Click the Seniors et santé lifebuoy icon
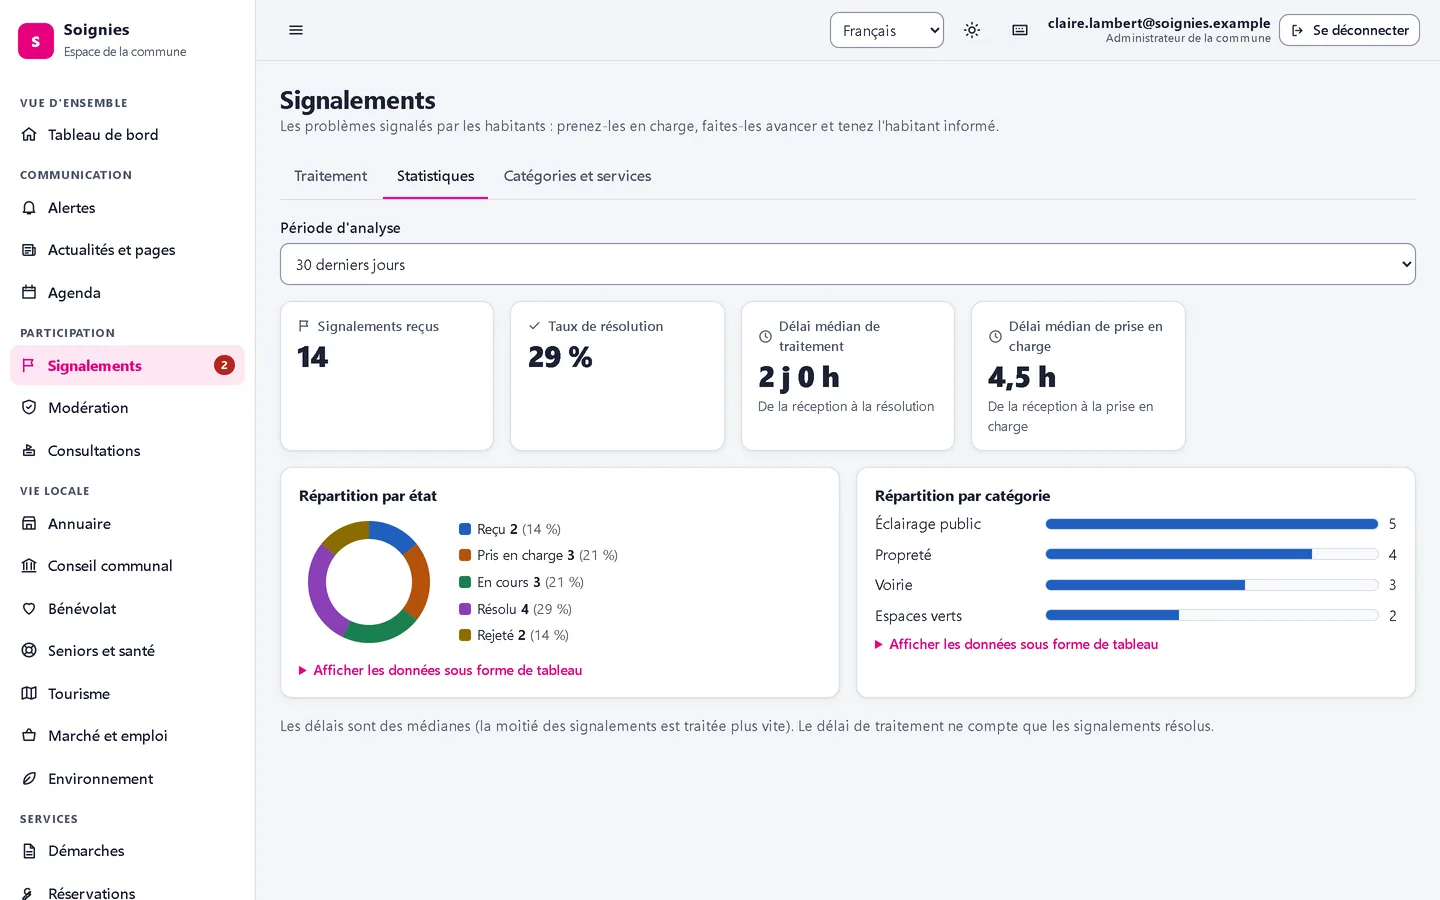This screenshot has width=1440, height=900. pyautogui.click(x=29, y=651)
